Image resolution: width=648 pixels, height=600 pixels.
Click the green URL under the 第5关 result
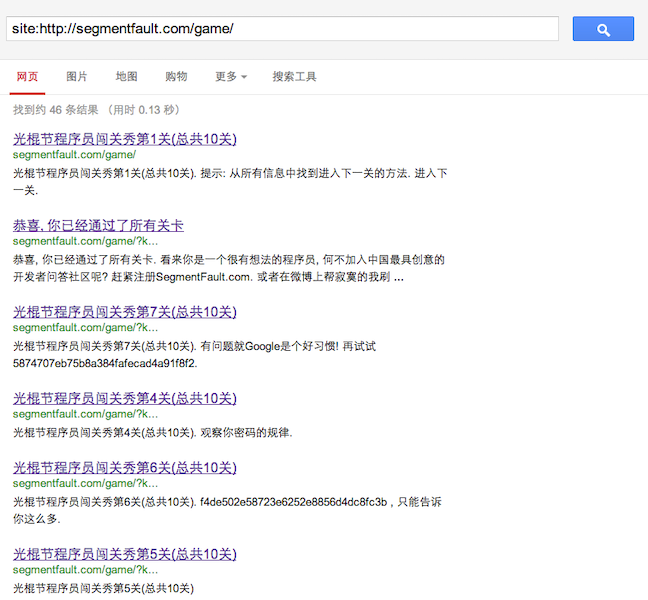click(x=85, y=570)
